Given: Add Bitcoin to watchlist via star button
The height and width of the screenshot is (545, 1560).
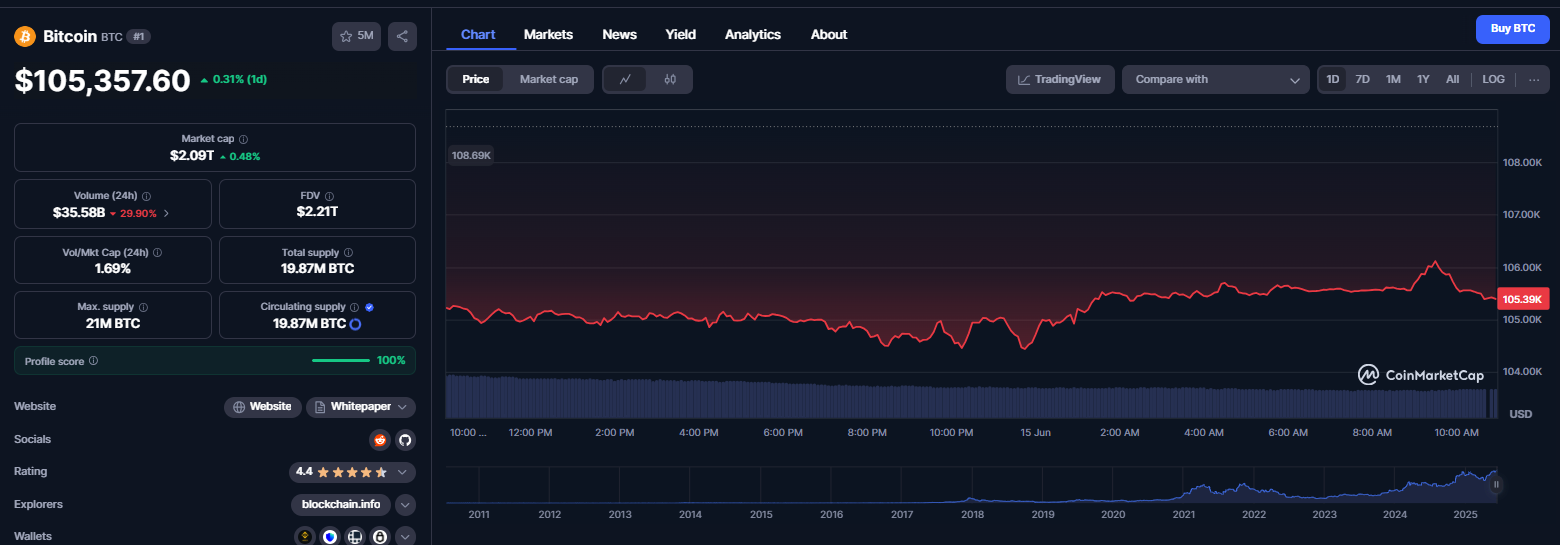Looking at the screenshot, I should pos(356,36).
